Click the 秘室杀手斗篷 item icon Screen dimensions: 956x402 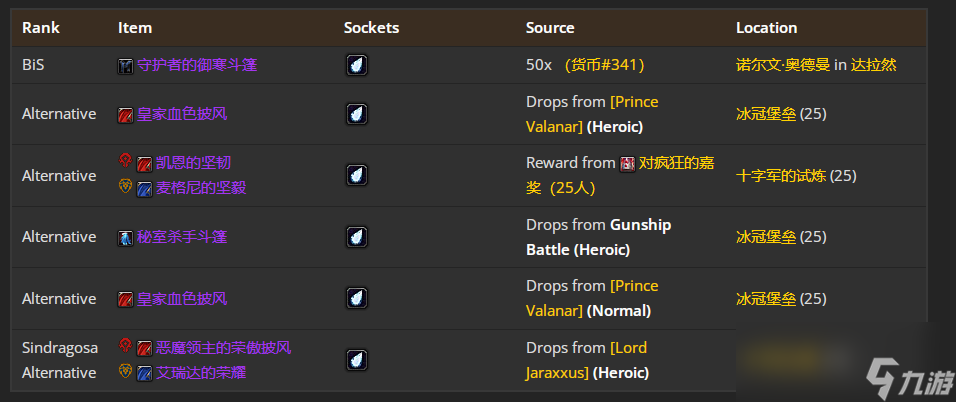click(x=126, y=238)
